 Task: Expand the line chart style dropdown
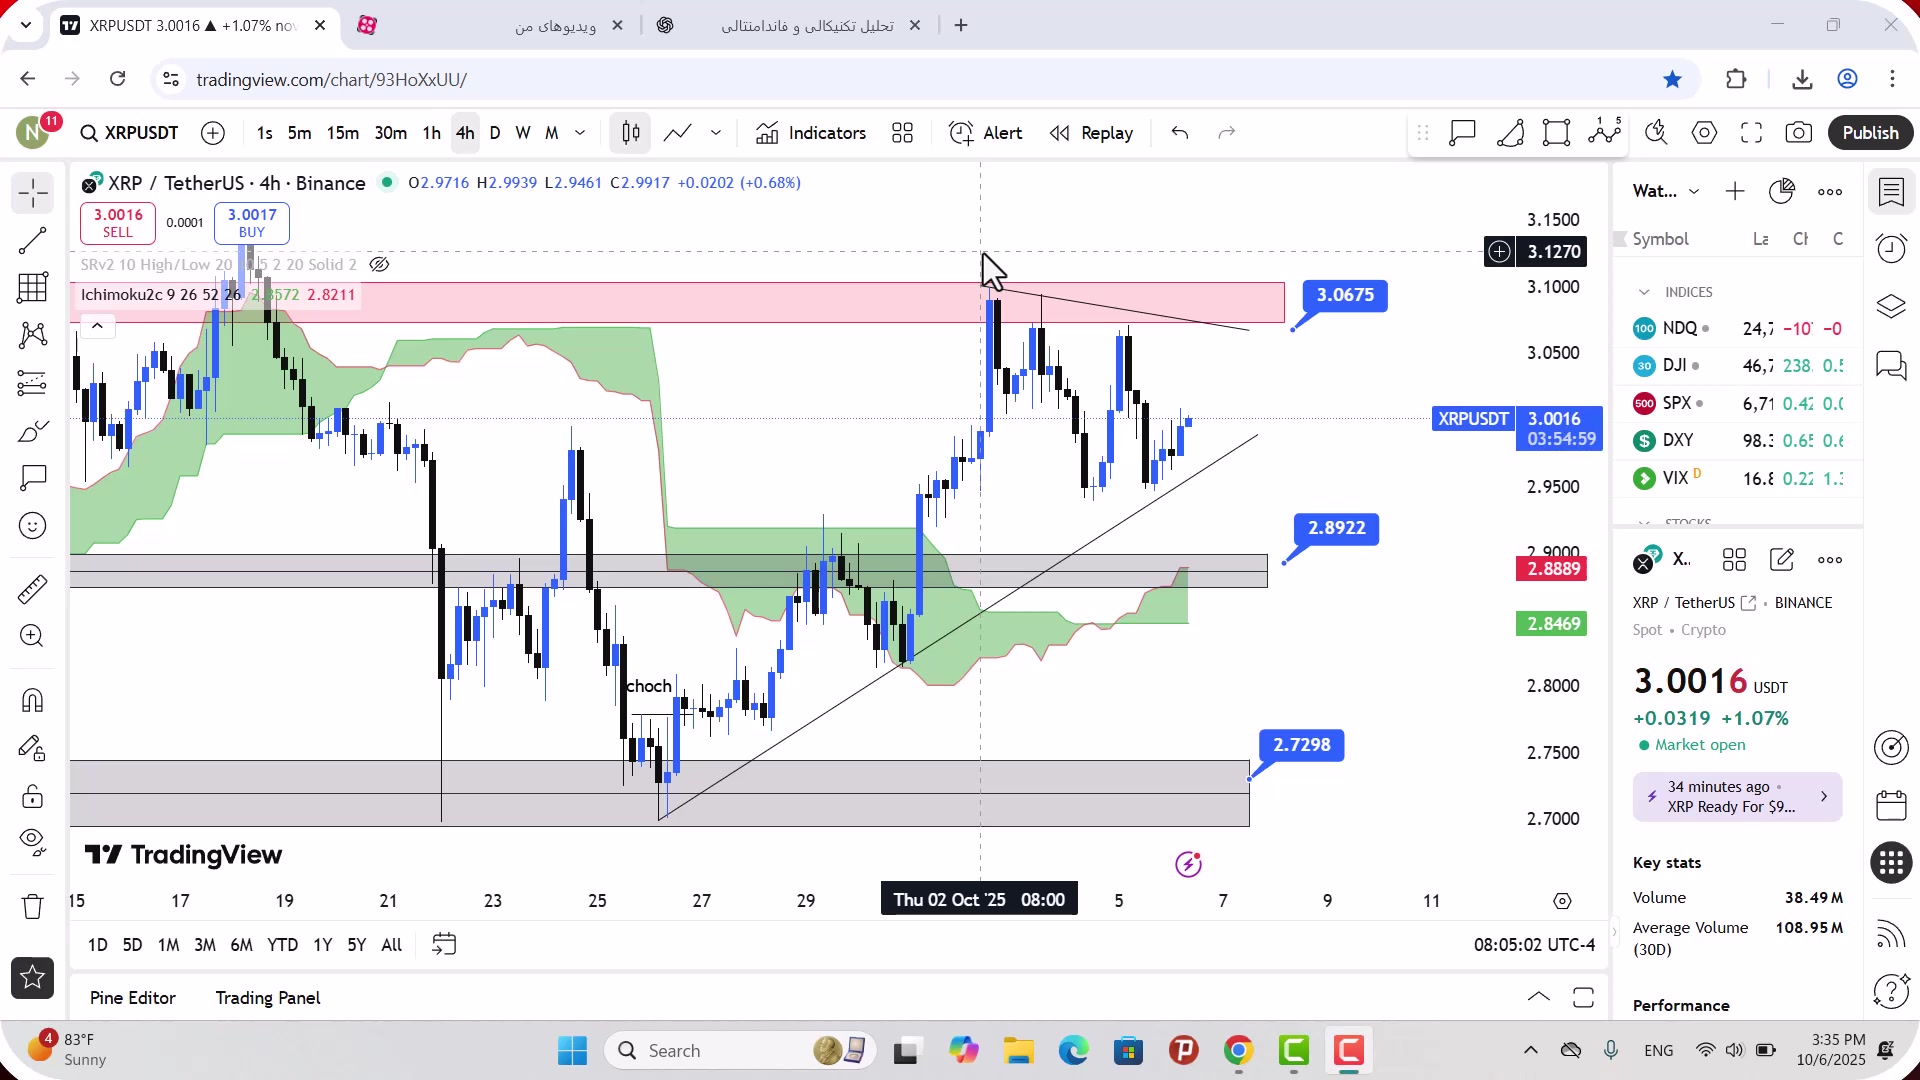coord(716,133)
